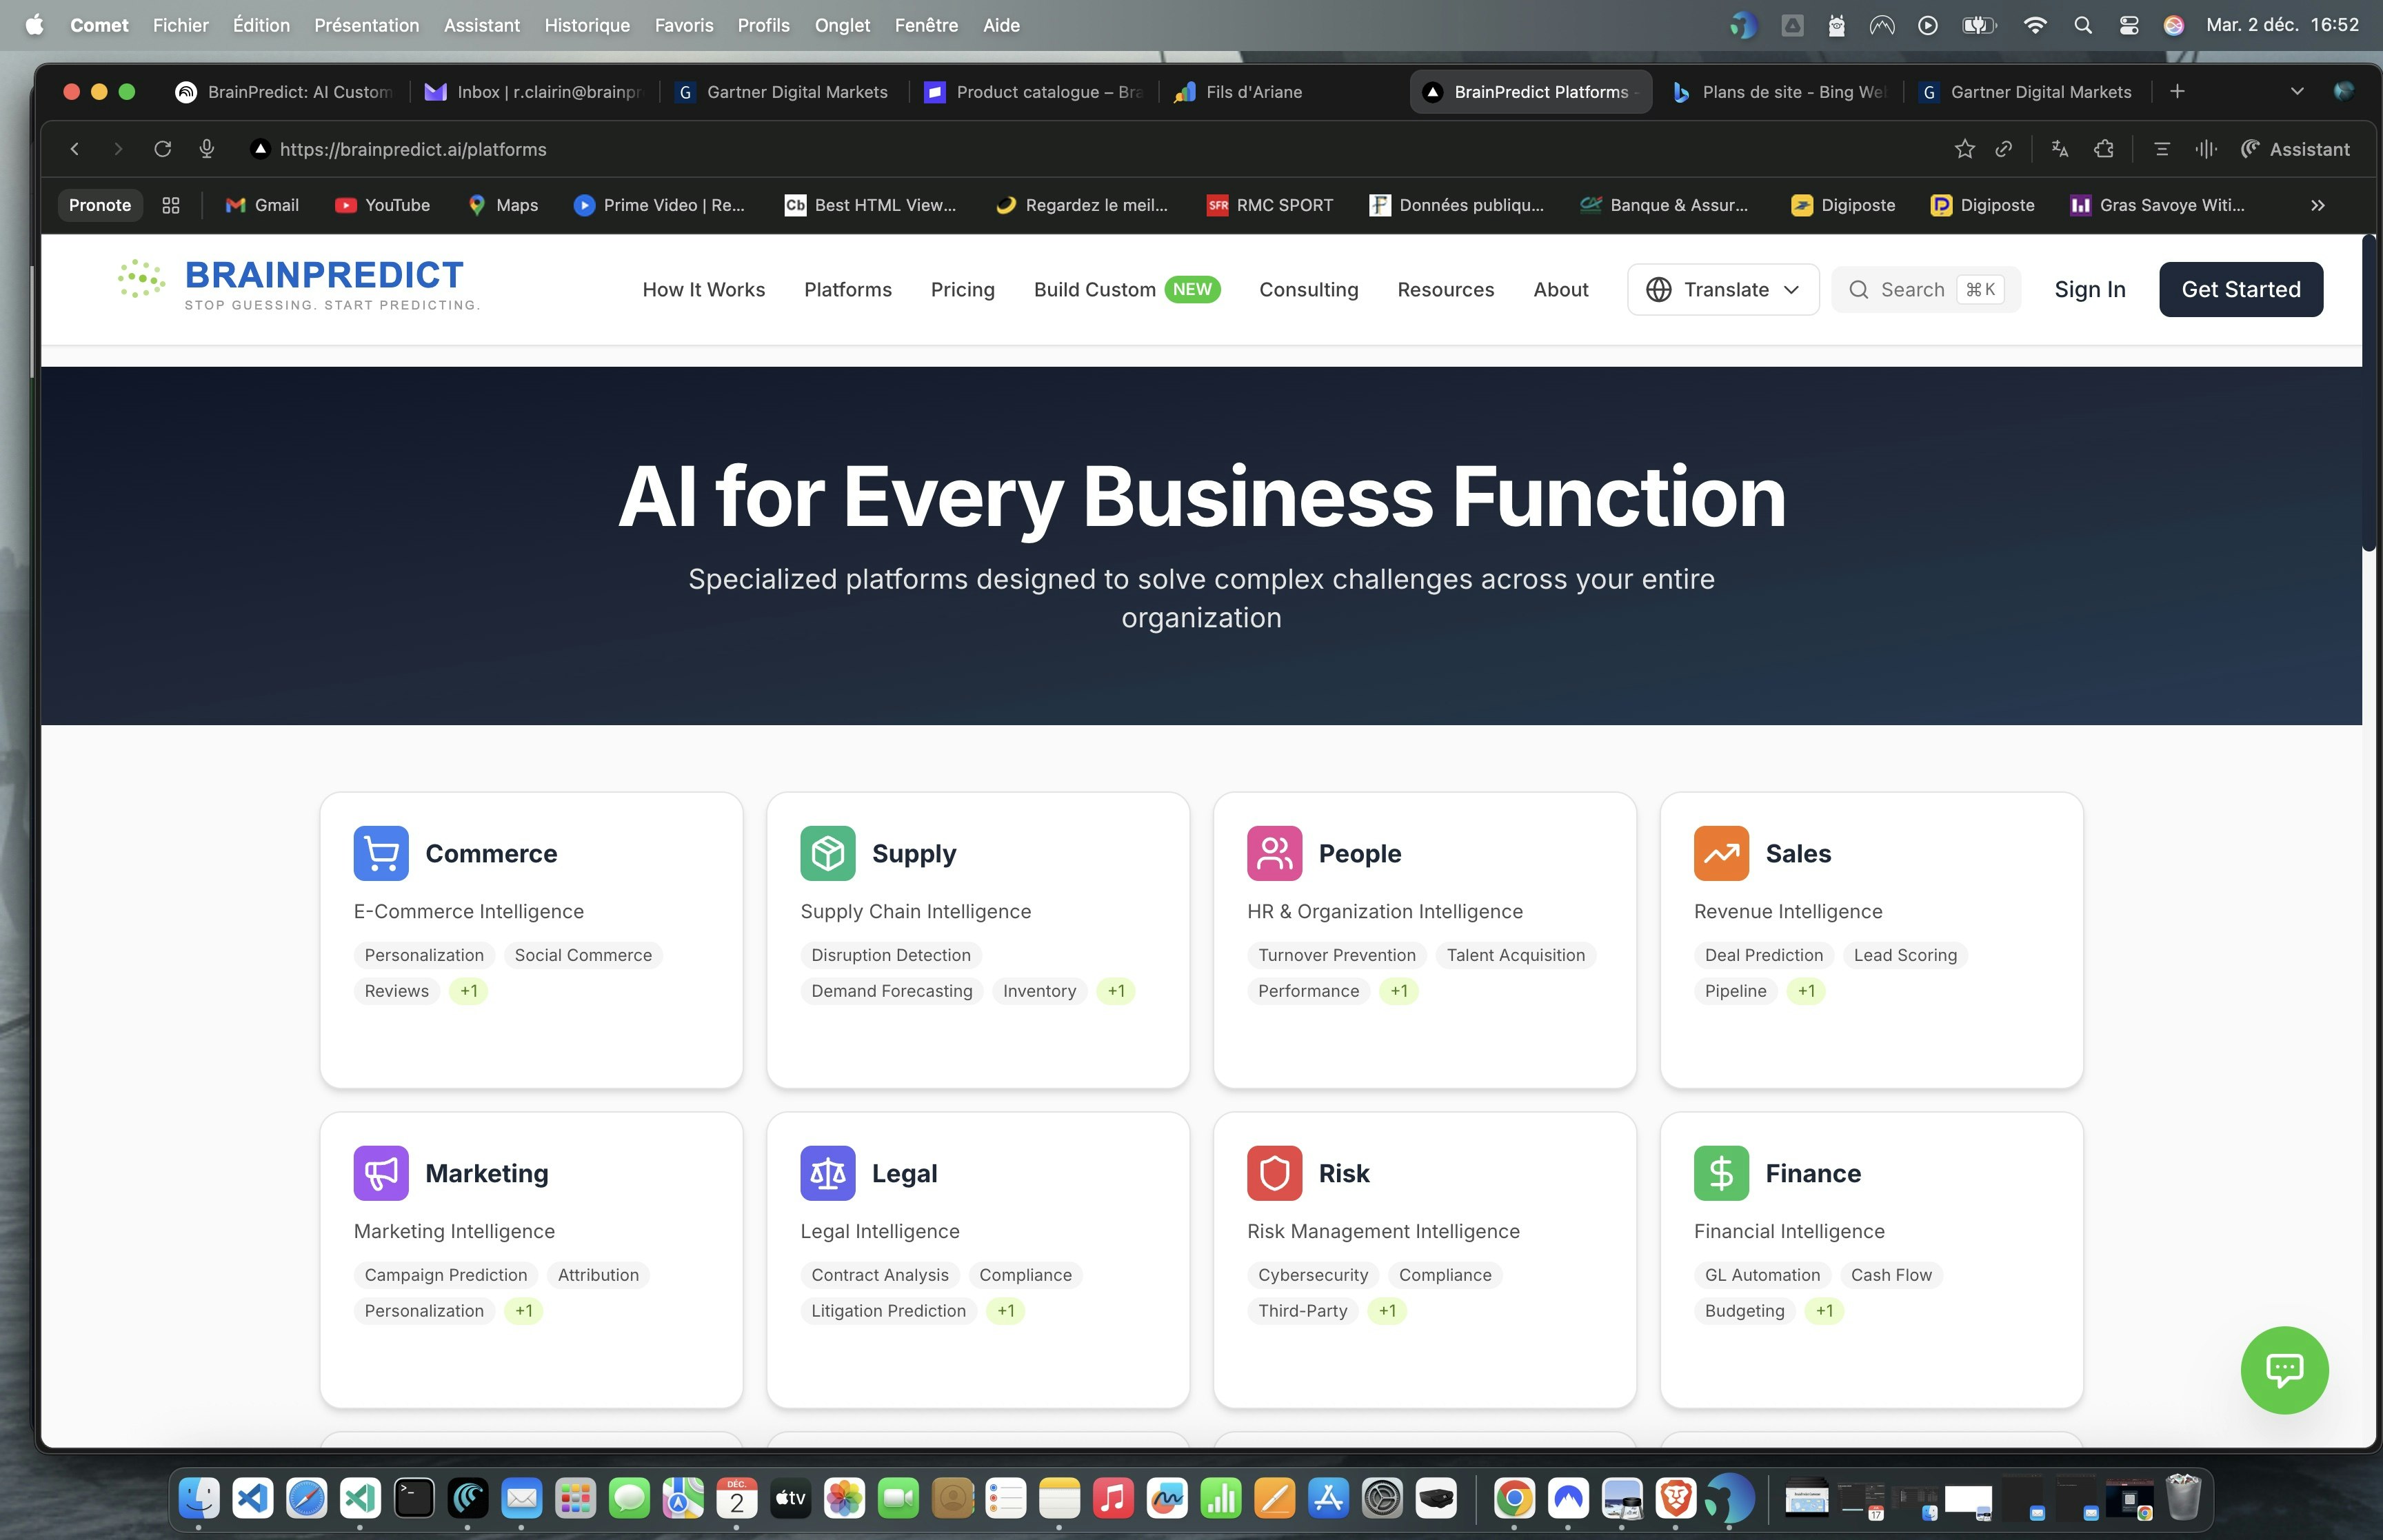Click the Legal scales icon

pyautogui.click(x=828, y=1173)
